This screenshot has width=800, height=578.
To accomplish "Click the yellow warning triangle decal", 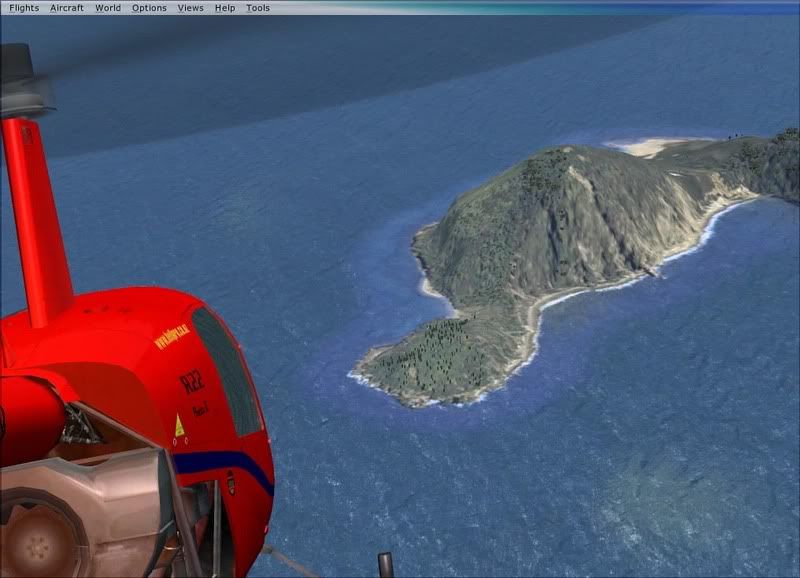I will pos(180,426).
